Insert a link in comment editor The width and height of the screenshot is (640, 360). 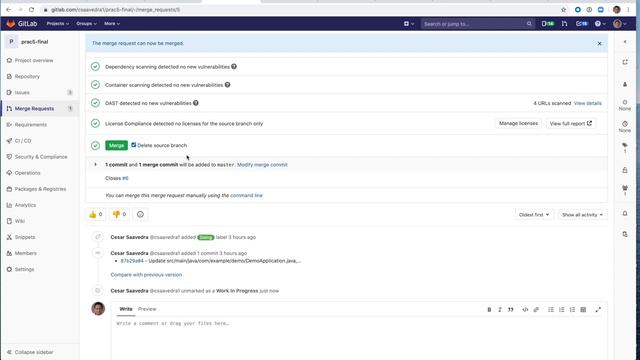(536, 310)
